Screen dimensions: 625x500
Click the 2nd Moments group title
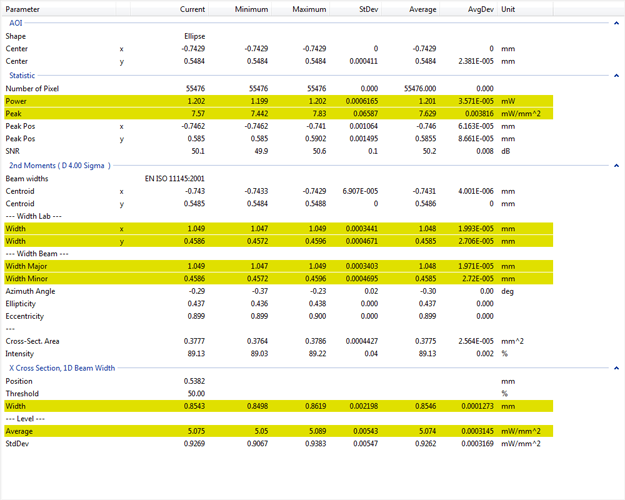tap(60, 165)
